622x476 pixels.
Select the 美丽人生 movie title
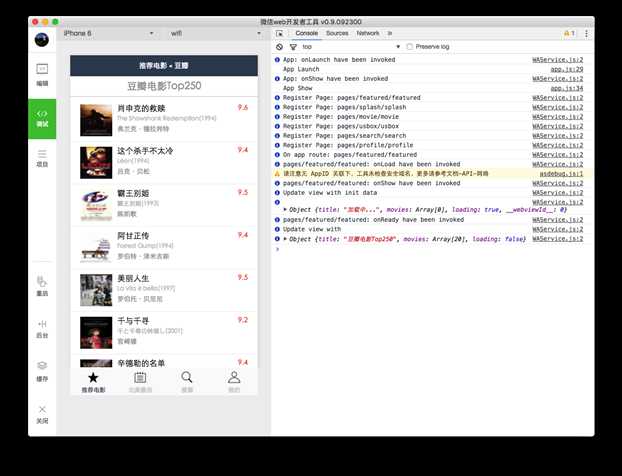pos(133,278)
